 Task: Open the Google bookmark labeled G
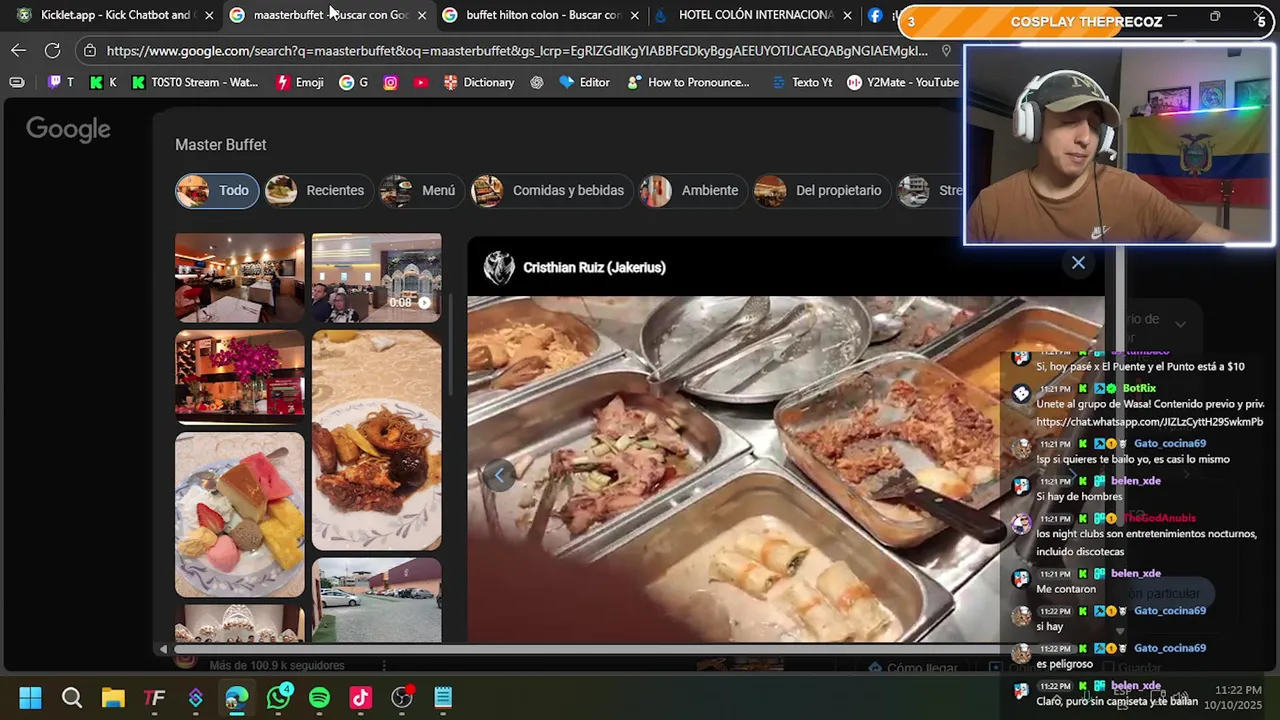[x=354, y=82]
